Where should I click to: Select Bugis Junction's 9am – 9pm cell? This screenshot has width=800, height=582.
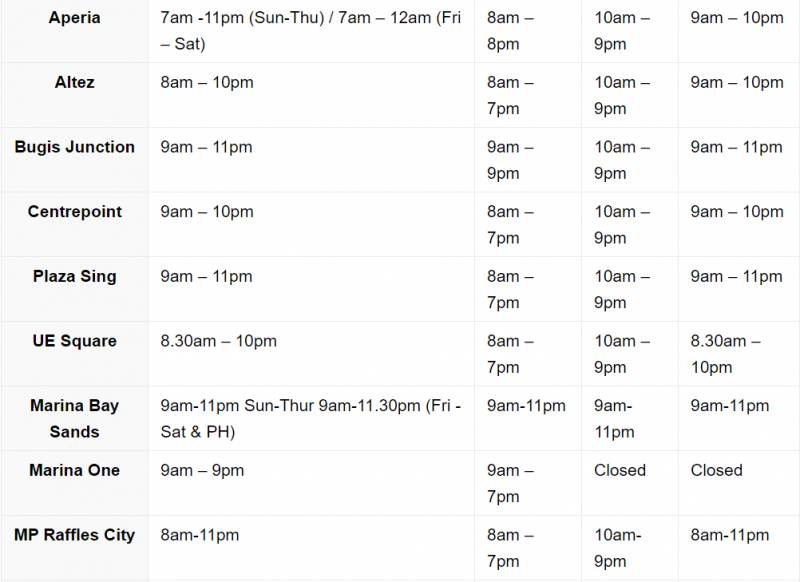click(510, 160)
